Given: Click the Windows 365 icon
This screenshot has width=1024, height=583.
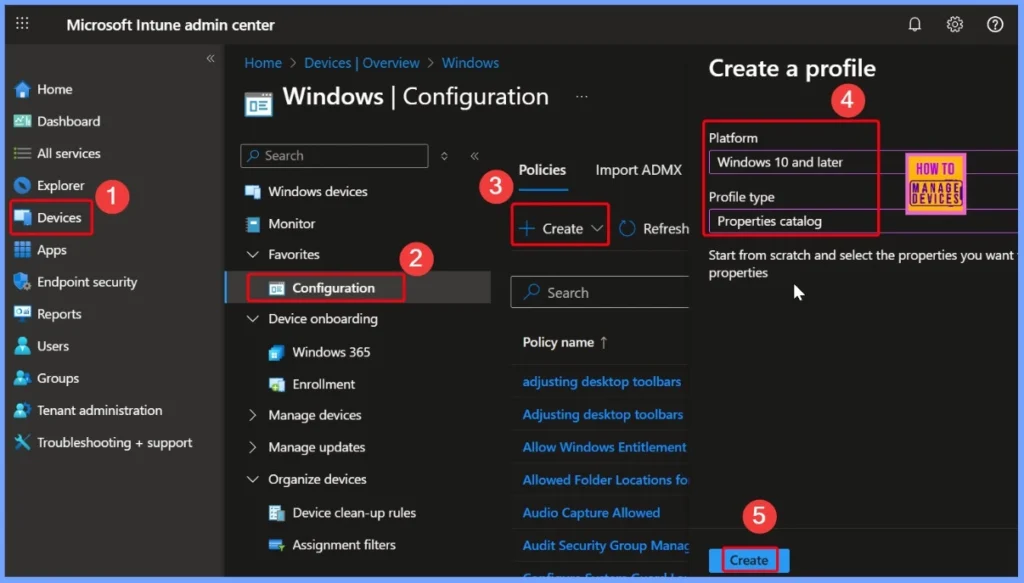Looking at the screenshot, I should 276,353.
